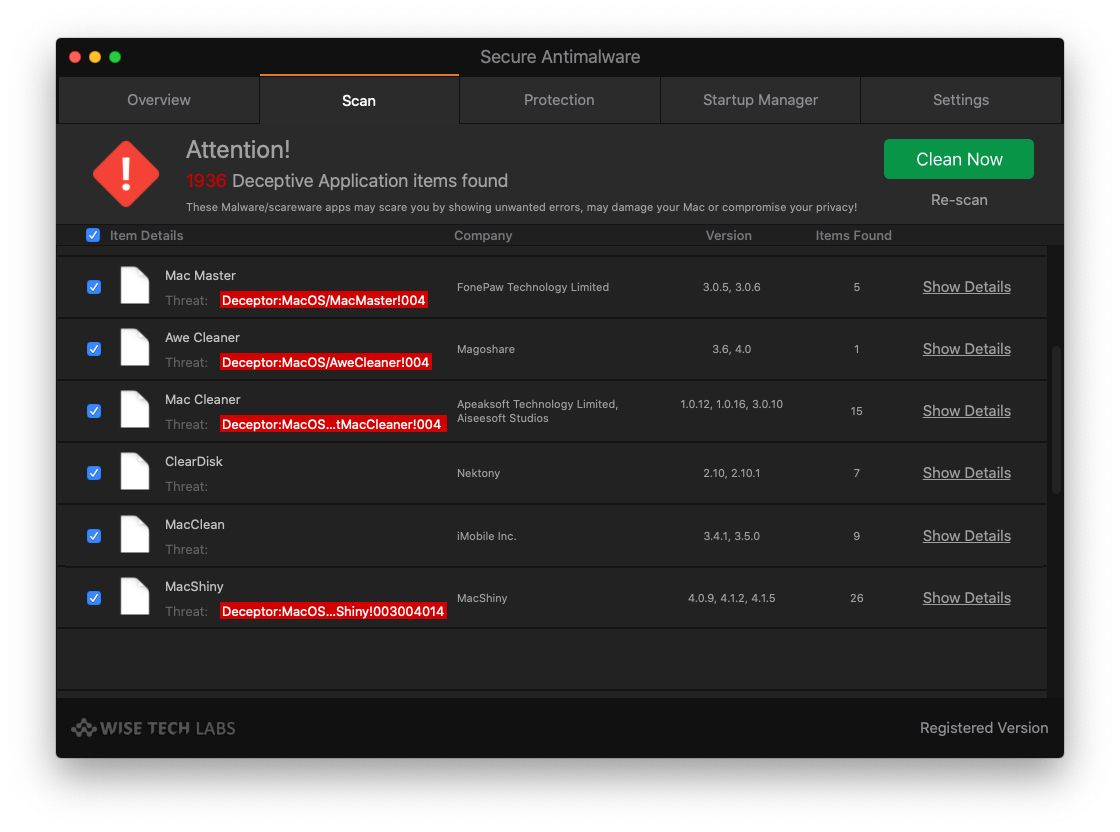Click the Mac Cleaner file icon
The width and height of the screenshot is (1120, 832).
[x=134, y=410]
